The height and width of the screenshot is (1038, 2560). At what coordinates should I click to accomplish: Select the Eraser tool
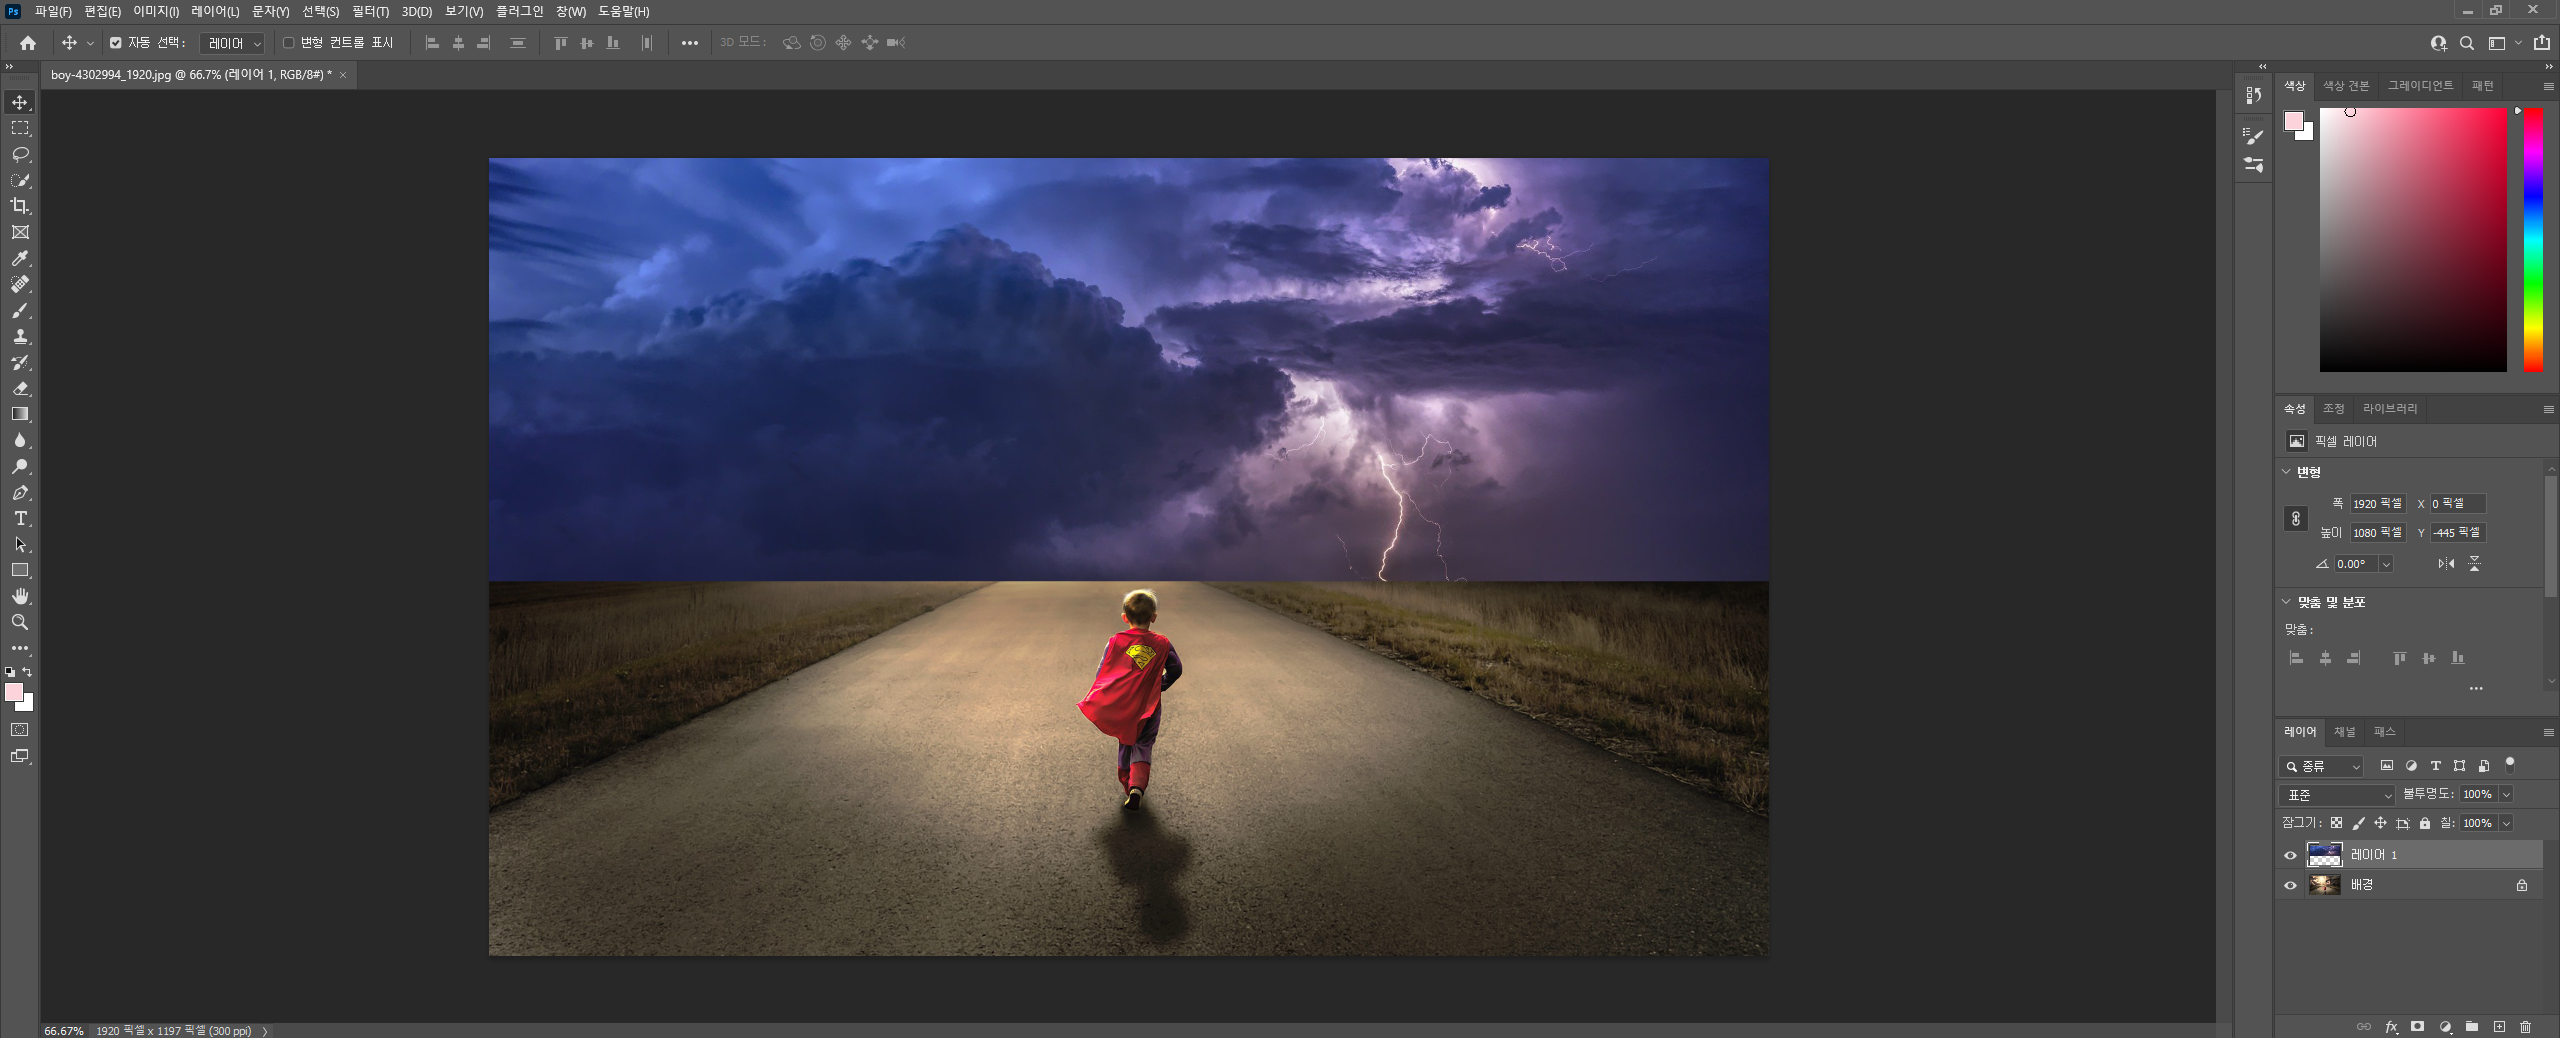click(20, 388)
